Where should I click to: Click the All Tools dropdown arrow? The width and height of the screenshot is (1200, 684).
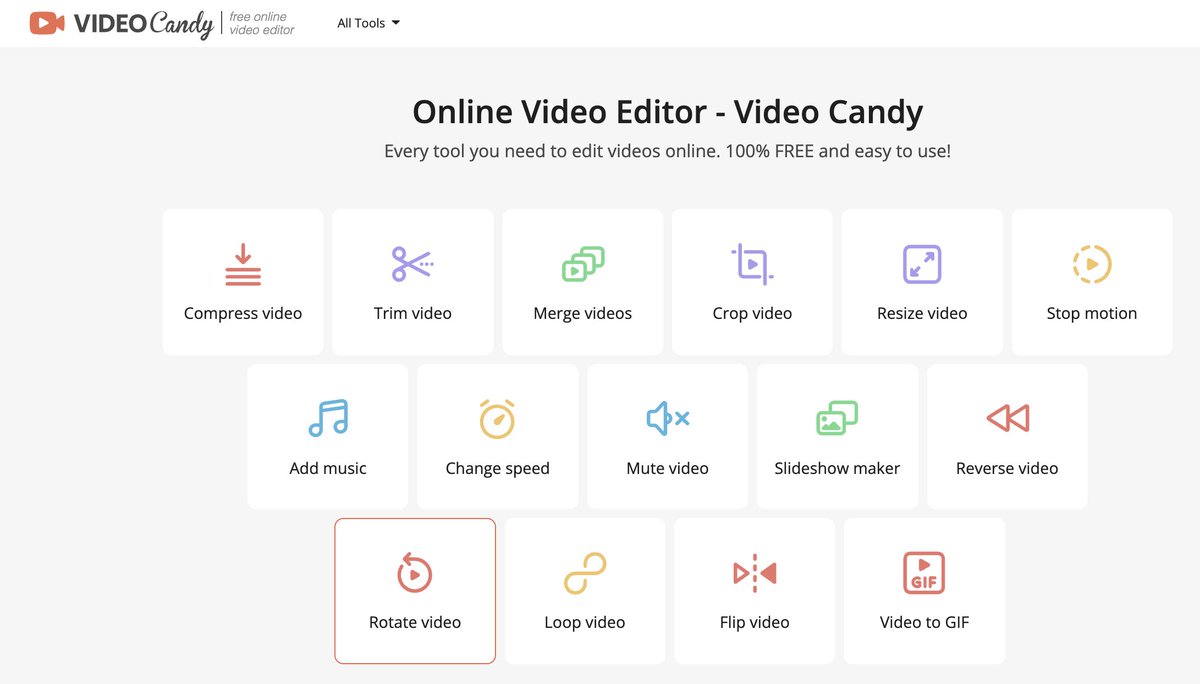pos(395,23)
